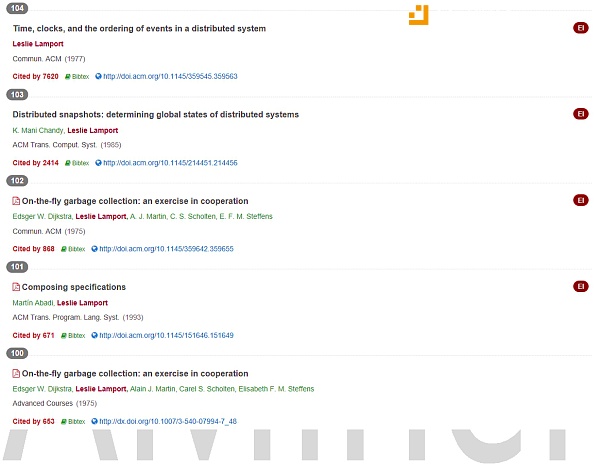Open the EI badge for Distributed snapshots paper
600x465 pixels.
[x=580, y=114]
